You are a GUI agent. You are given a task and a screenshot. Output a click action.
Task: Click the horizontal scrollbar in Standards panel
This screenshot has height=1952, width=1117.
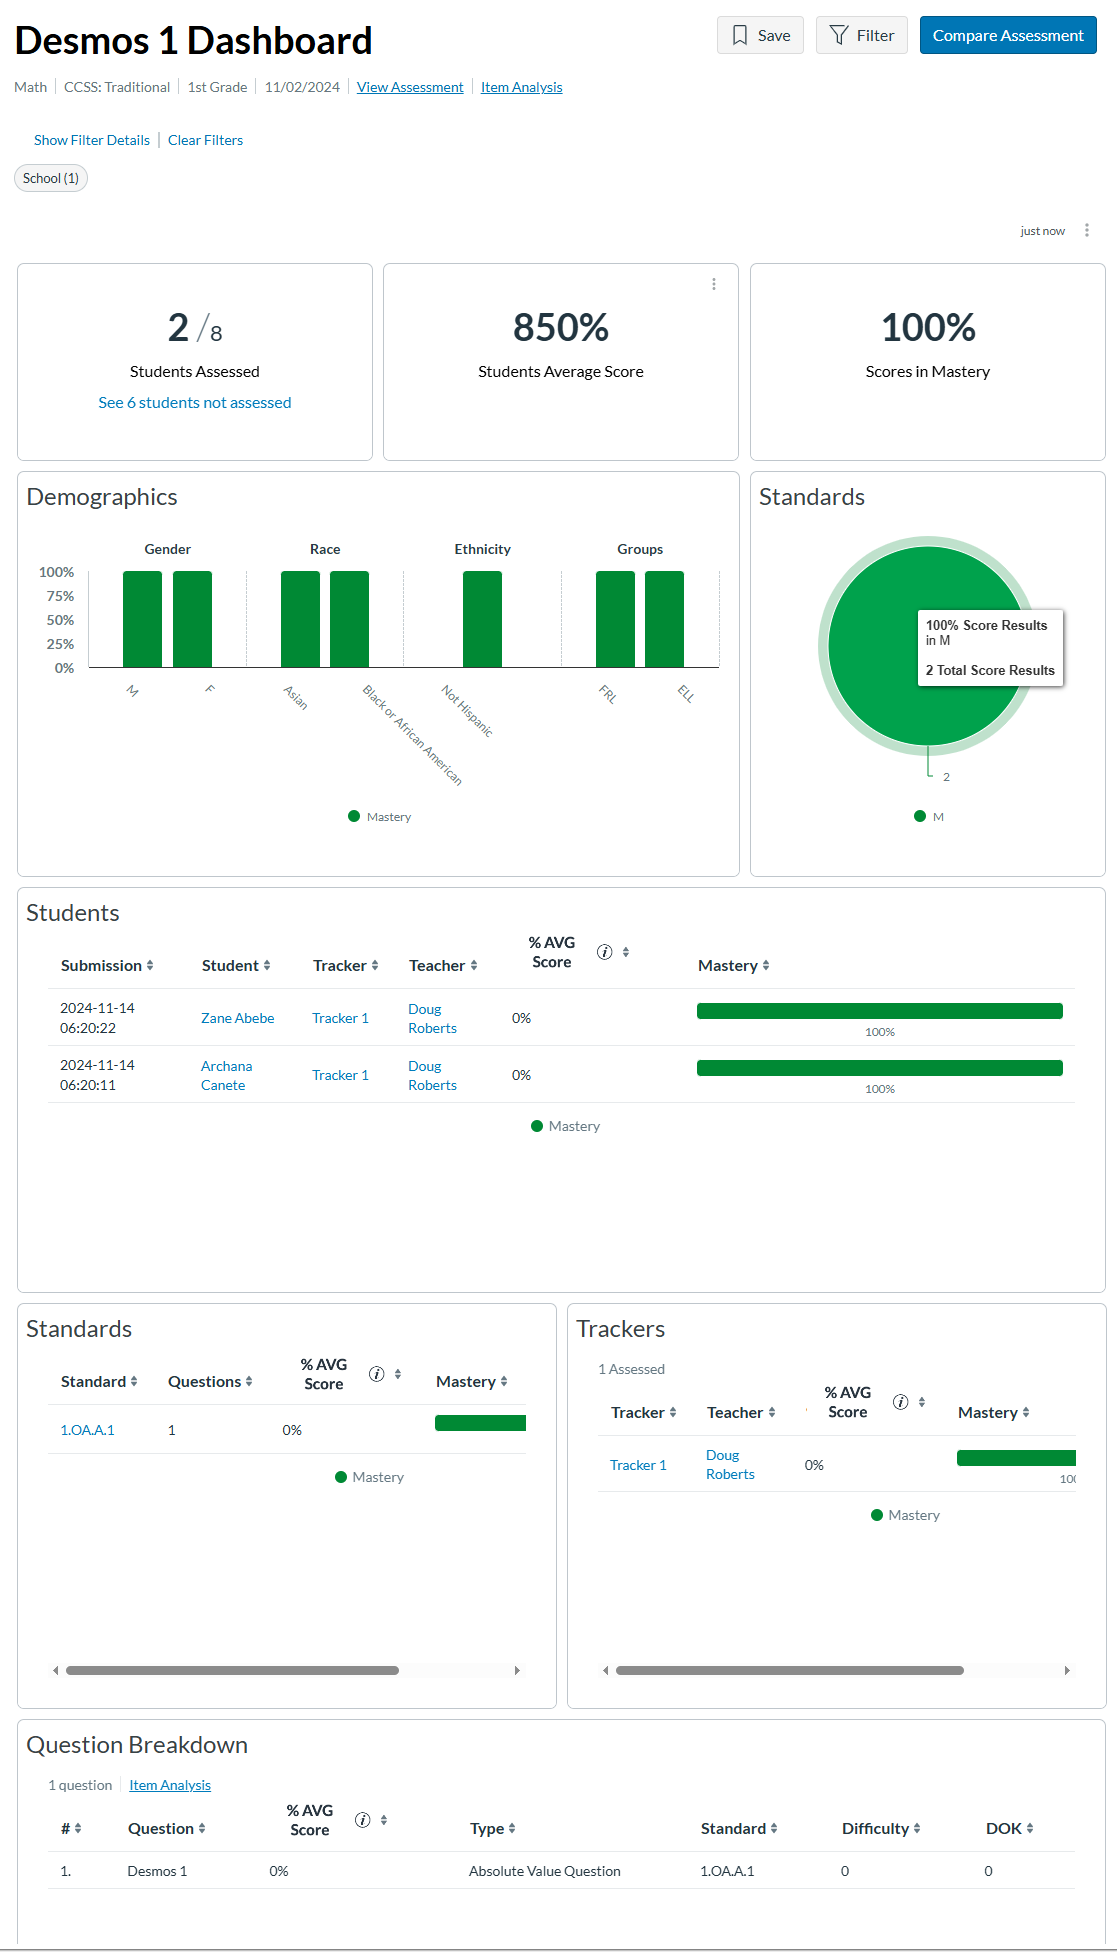[x=230, y=1670]
